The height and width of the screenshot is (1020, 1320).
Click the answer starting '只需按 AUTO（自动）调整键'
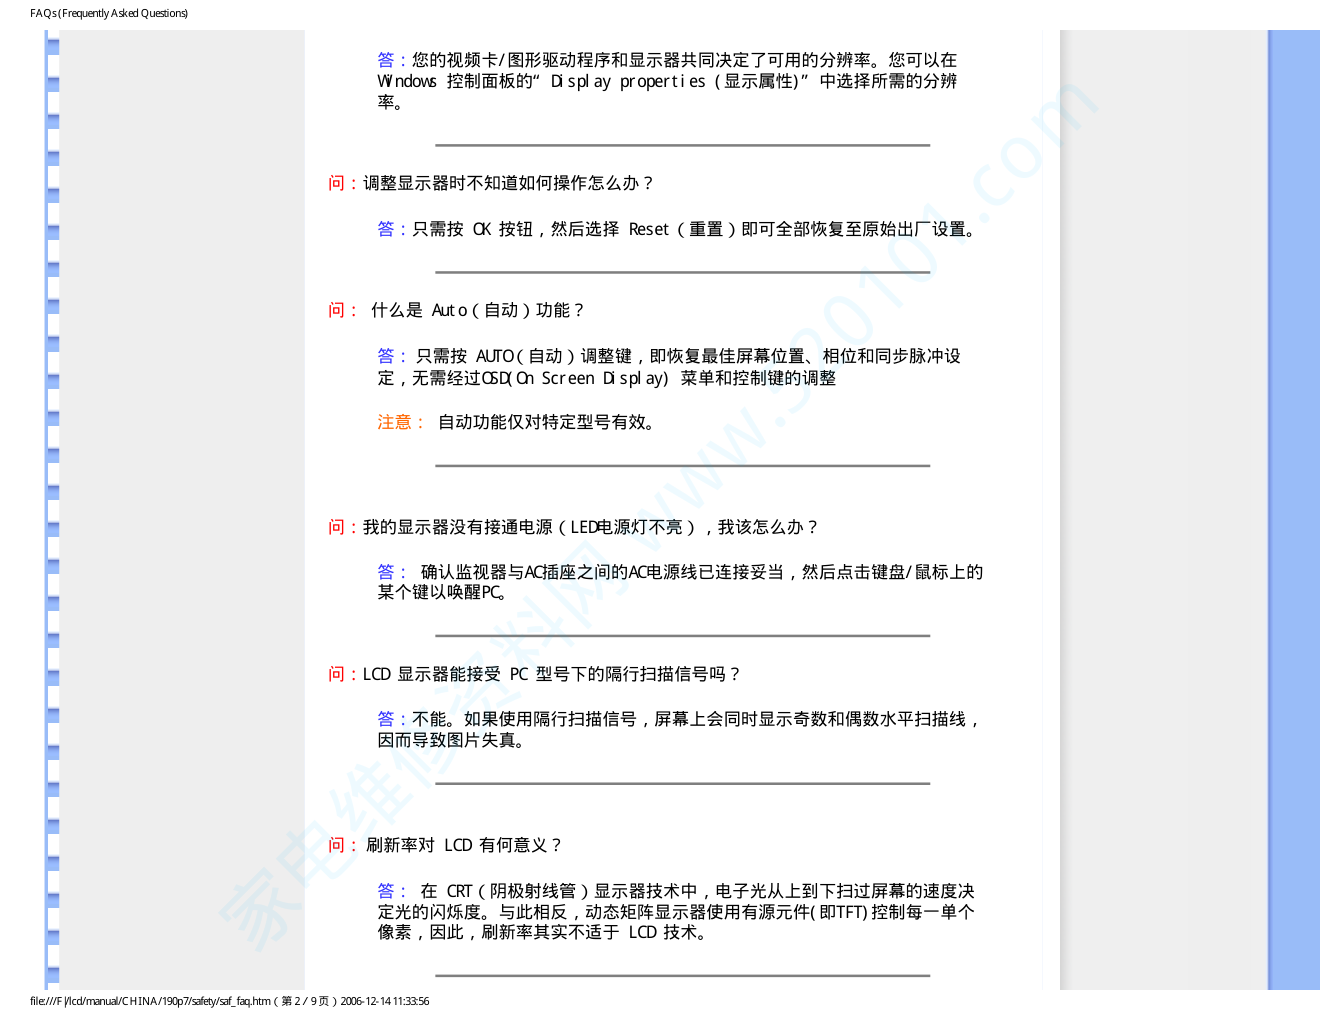pos(669,367)
